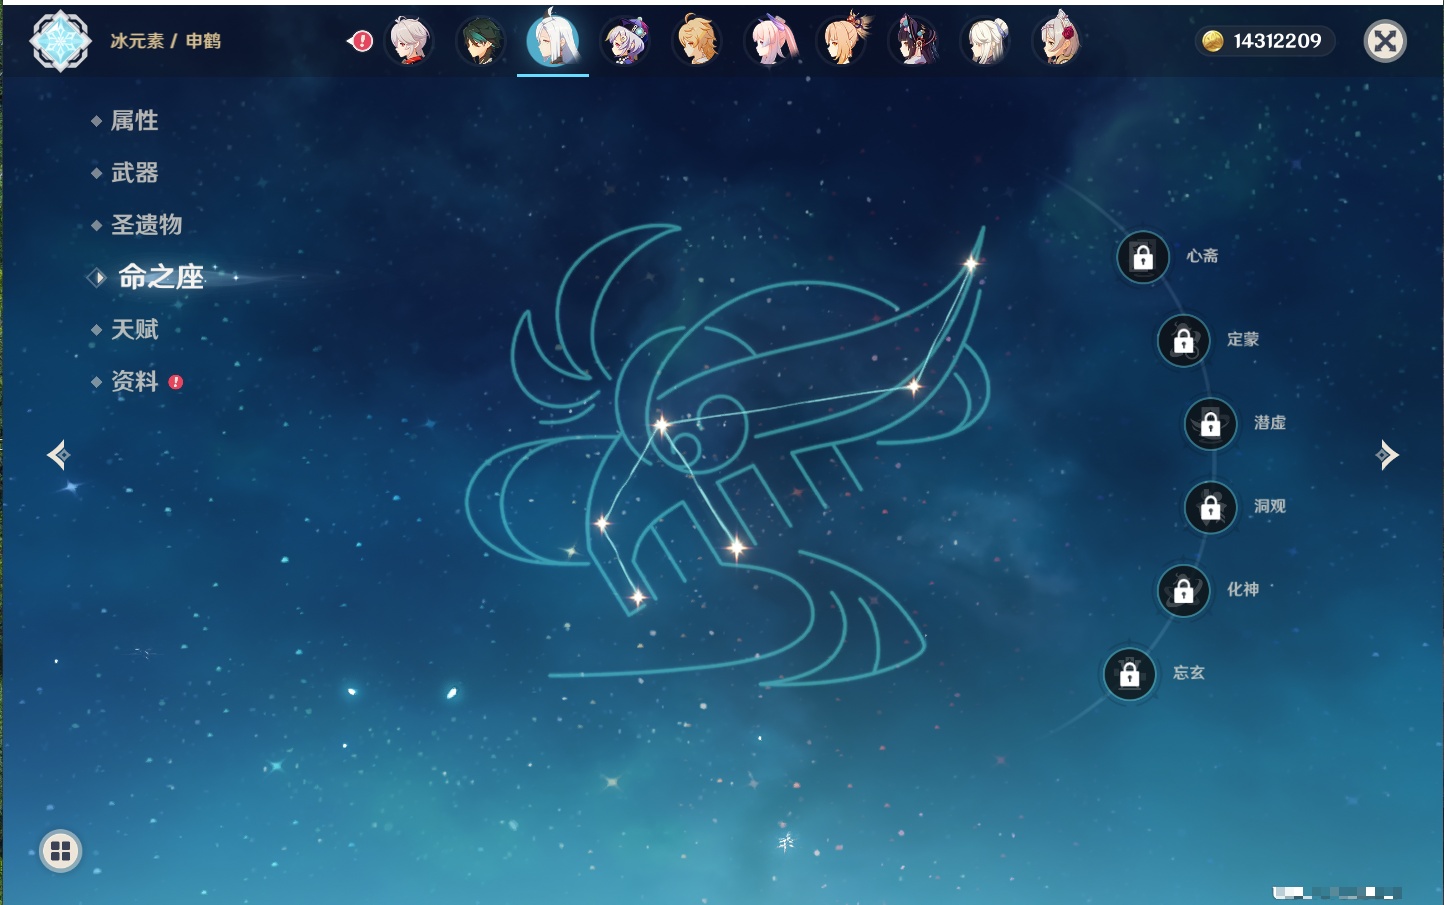Pick the Noelle portrait with red rose
Viewport: 1444px width, 905px height.
[1057, 41]
